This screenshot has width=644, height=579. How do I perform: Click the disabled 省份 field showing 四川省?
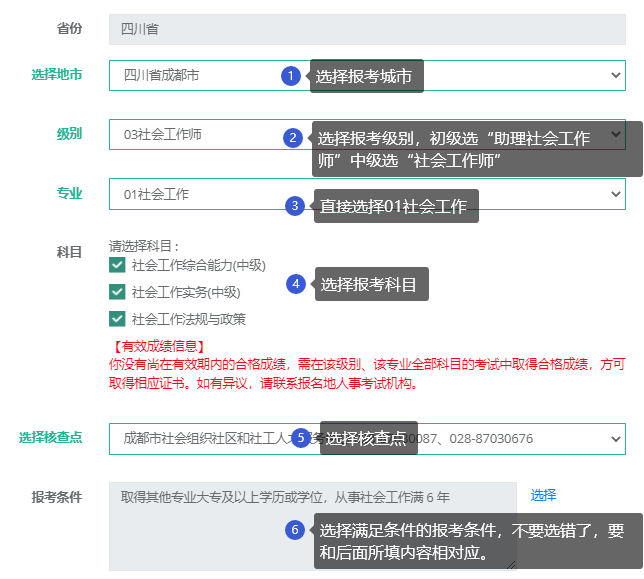[x=366, y=29]
